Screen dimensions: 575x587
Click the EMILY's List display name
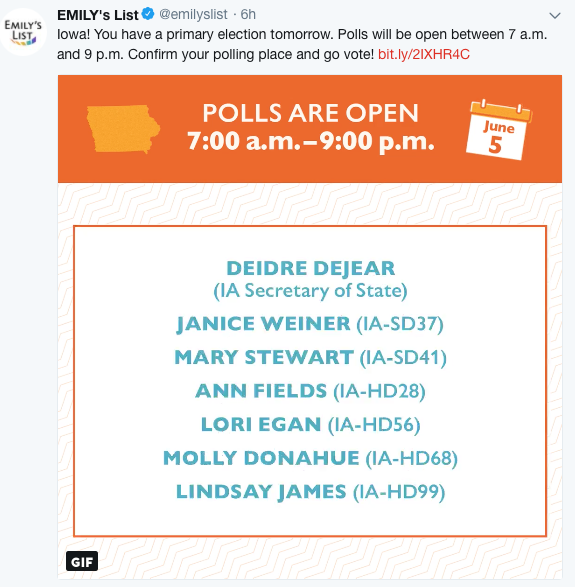point(98,15)
